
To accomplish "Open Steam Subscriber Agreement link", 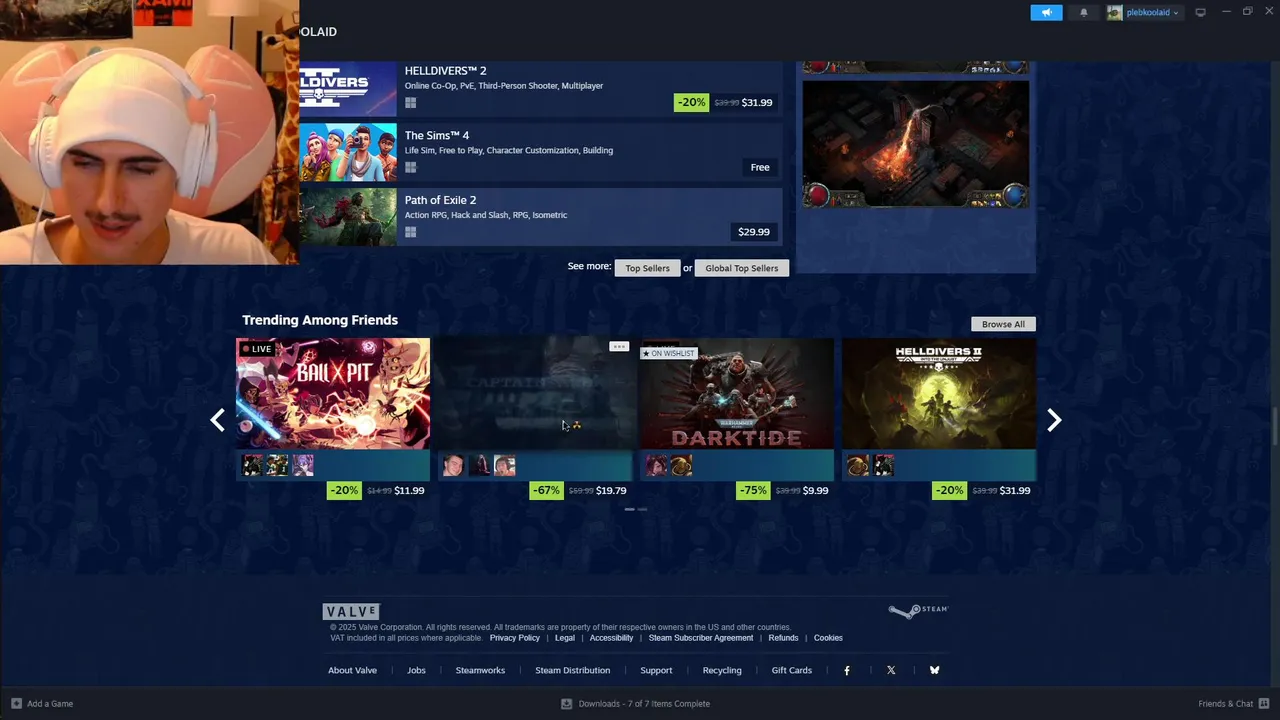I will click(x=701, y=638).
